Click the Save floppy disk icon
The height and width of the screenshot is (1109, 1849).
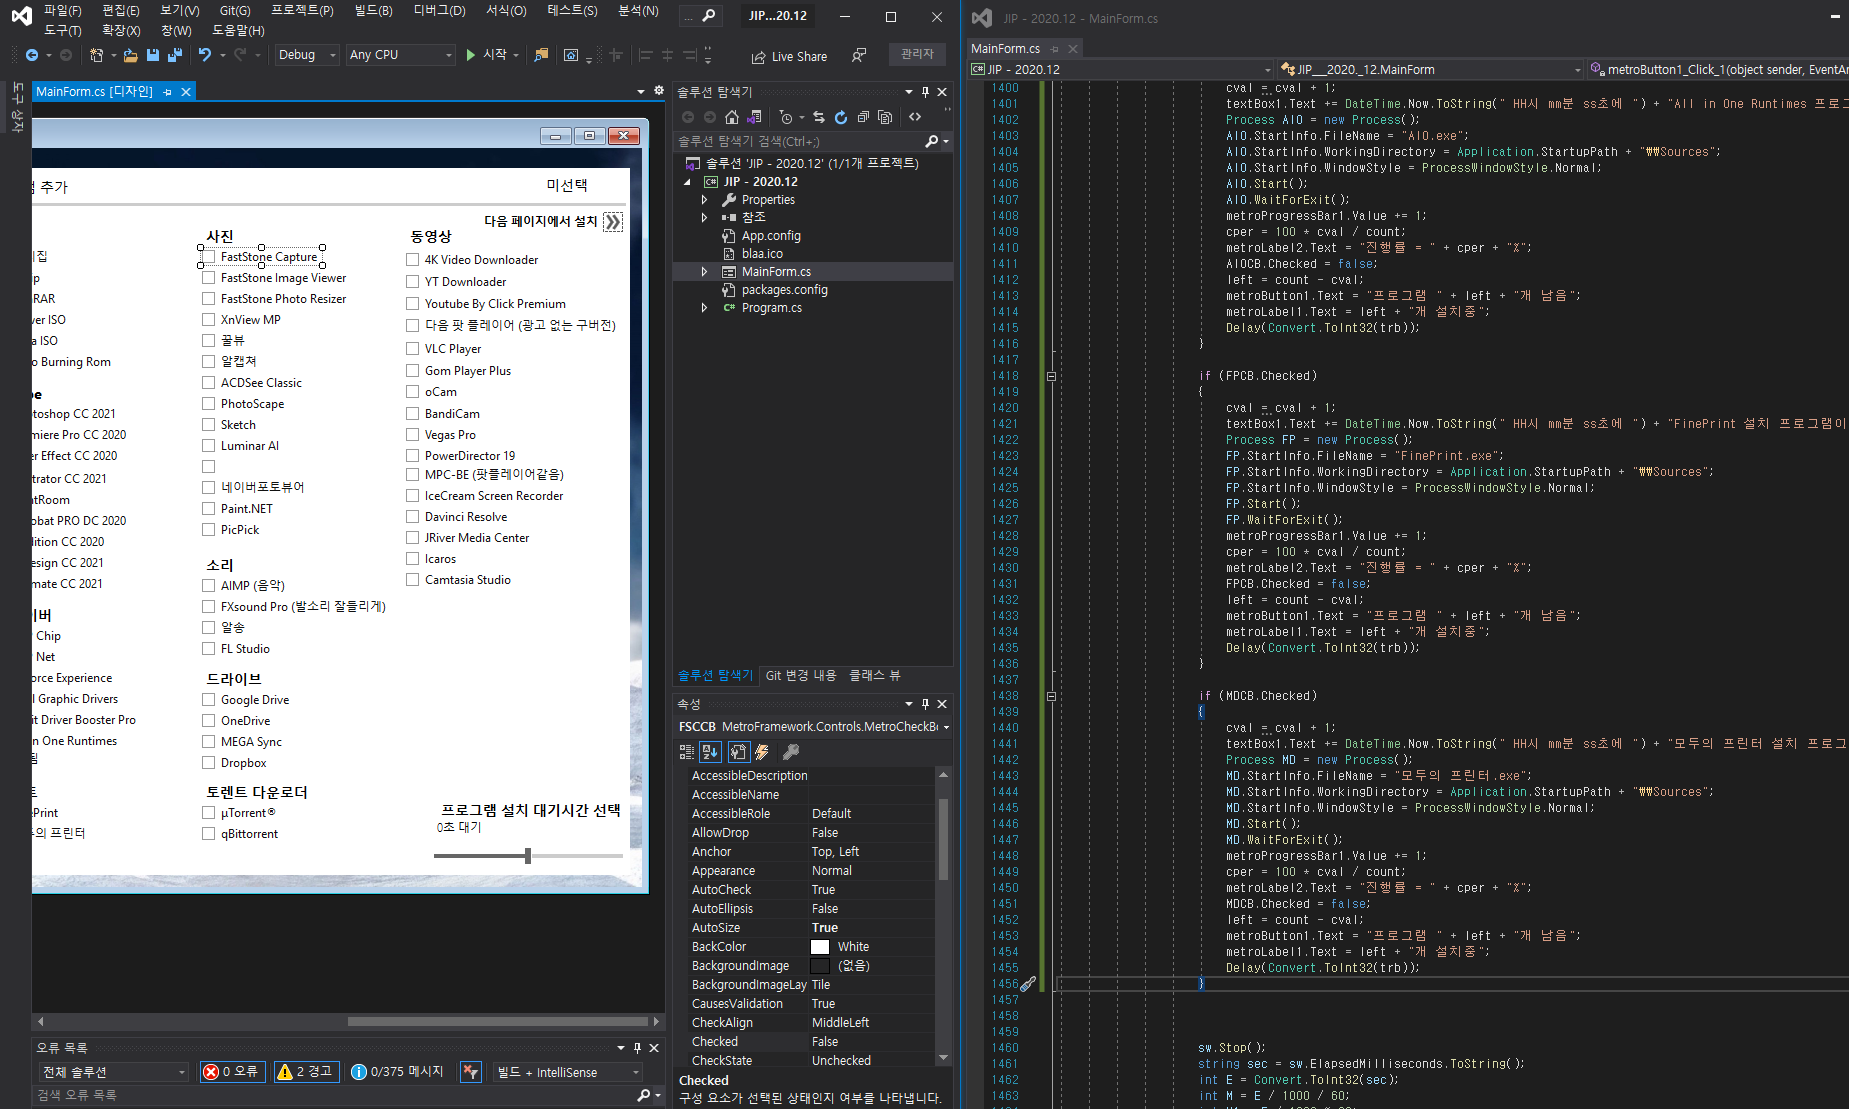(153, 55)
